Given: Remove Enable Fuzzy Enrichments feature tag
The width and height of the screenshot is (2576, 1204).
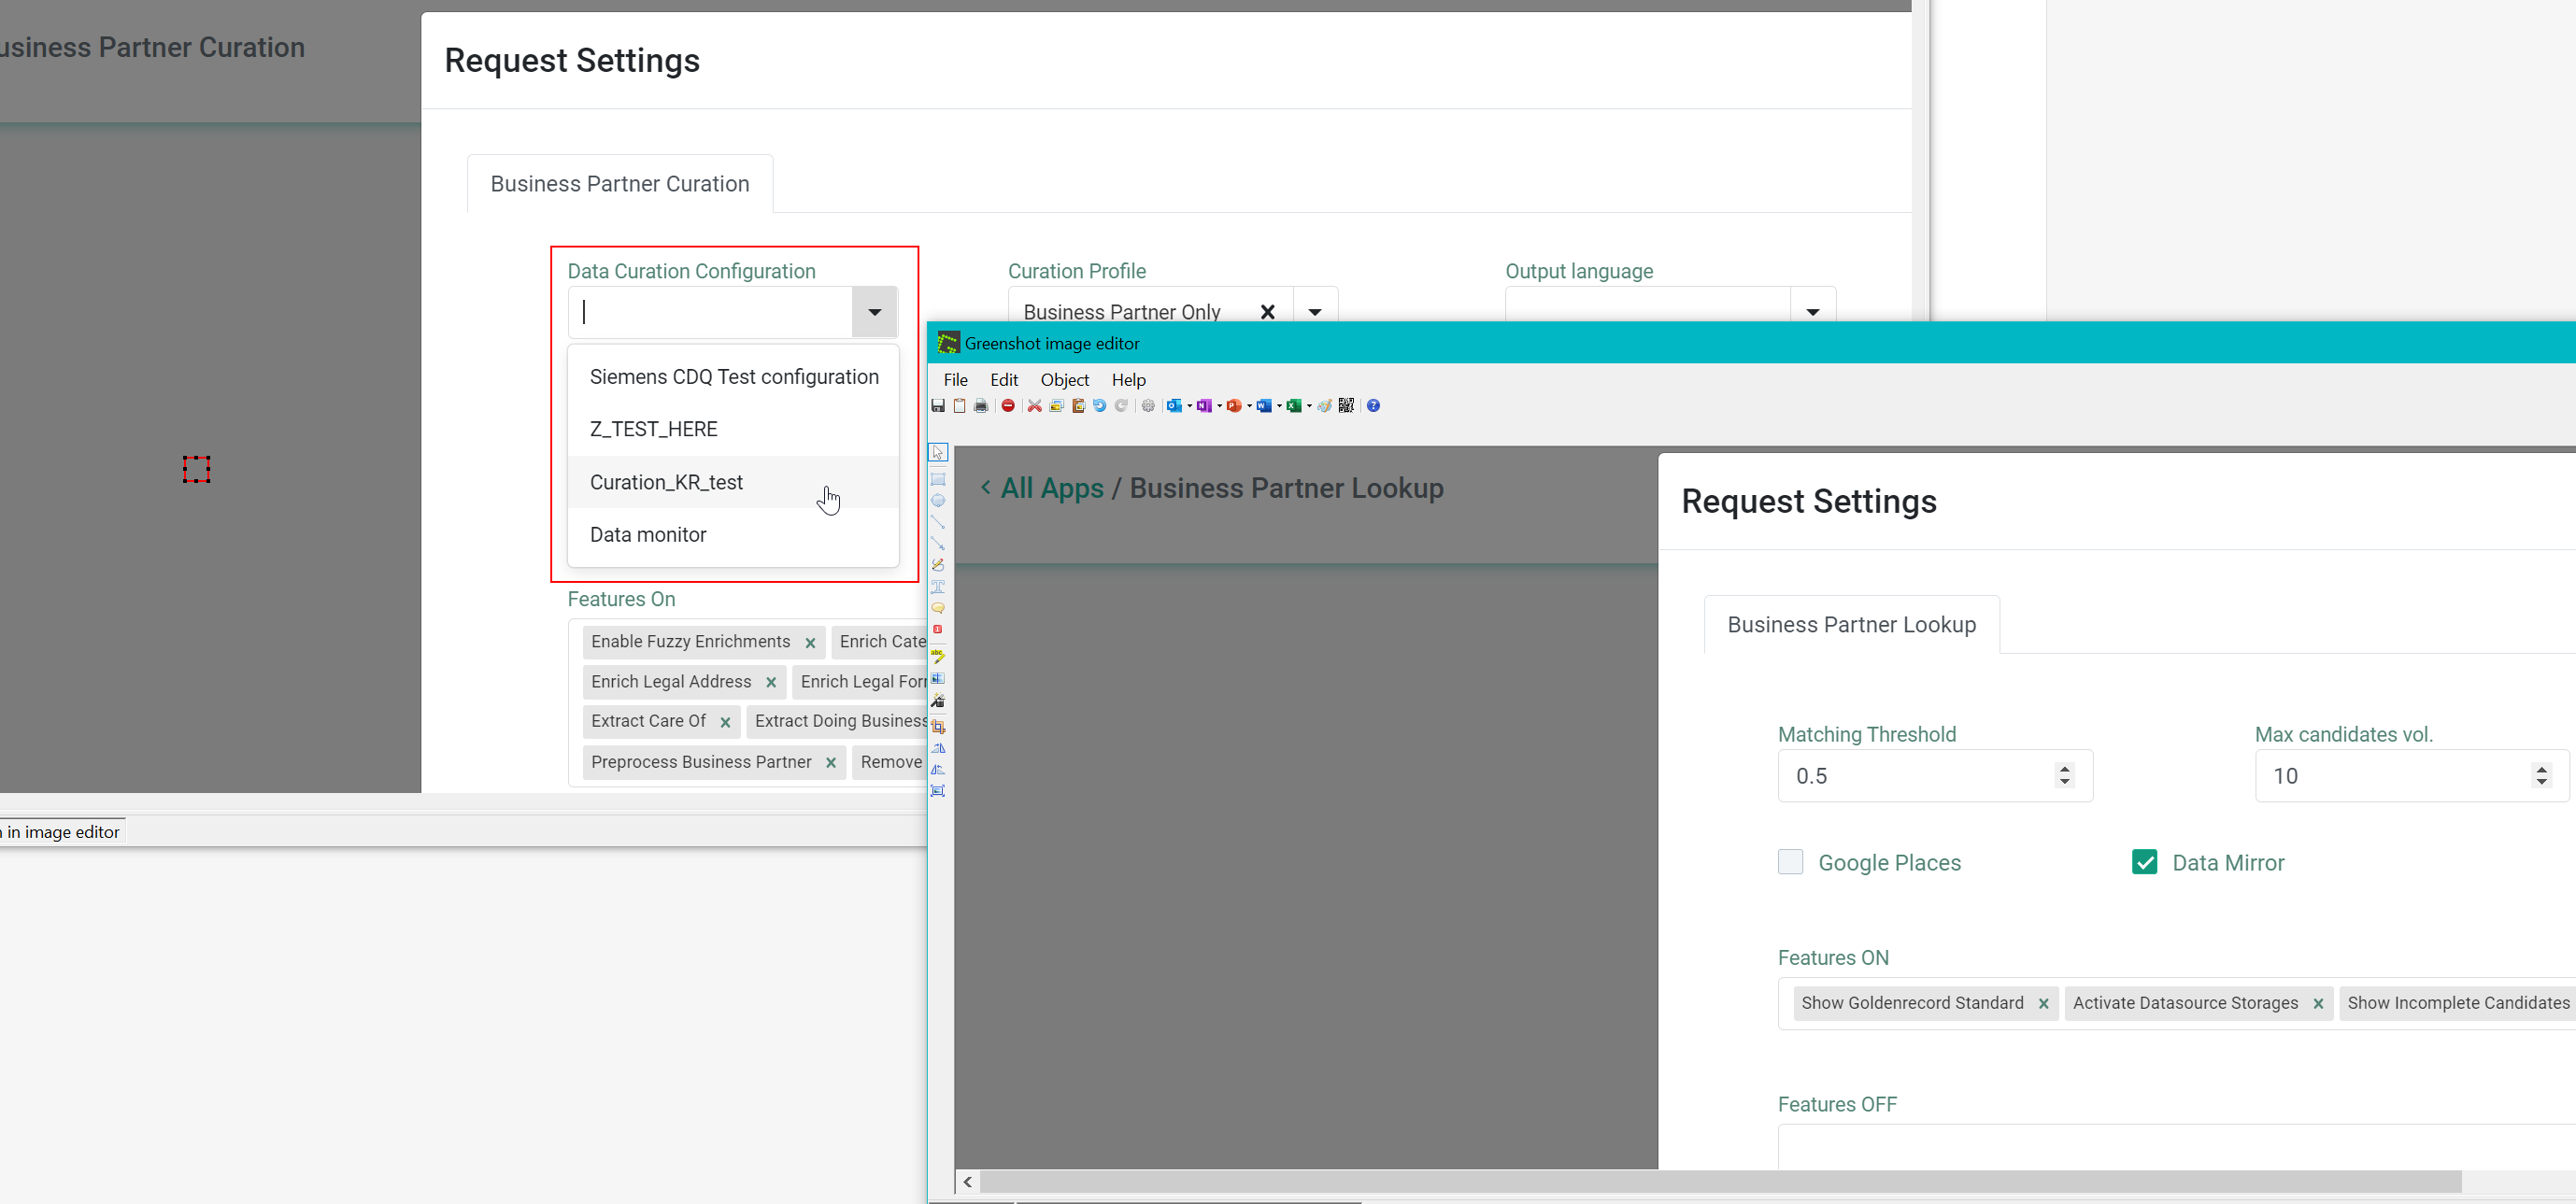Looking at the screenshot, I should pyautogui.click(x=810, y=643).
